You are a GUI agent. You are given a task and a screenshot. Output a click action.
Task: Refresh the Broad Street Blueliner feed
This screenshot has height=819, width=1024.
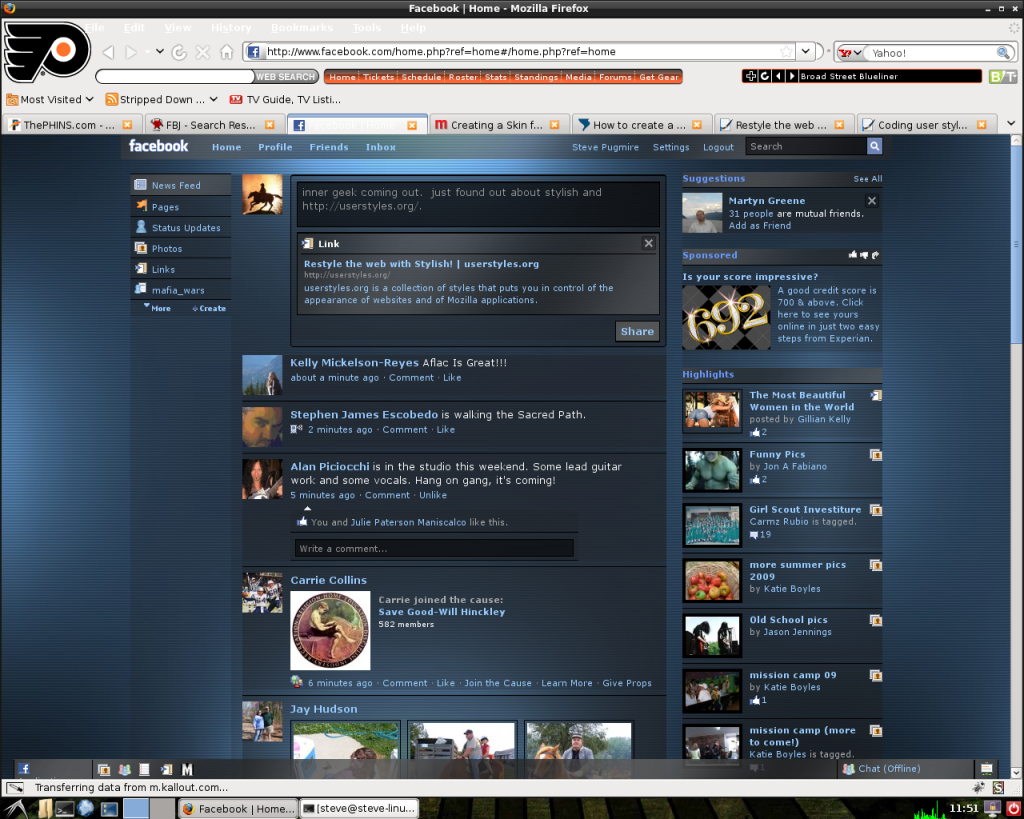(765, 76)
